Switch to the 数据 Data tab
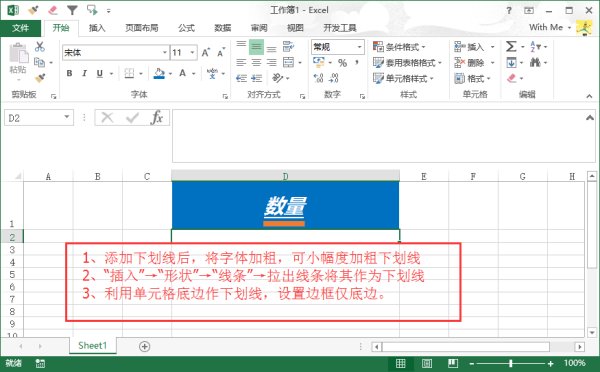This screenshot has width=600, height=372. pos(223,28)
